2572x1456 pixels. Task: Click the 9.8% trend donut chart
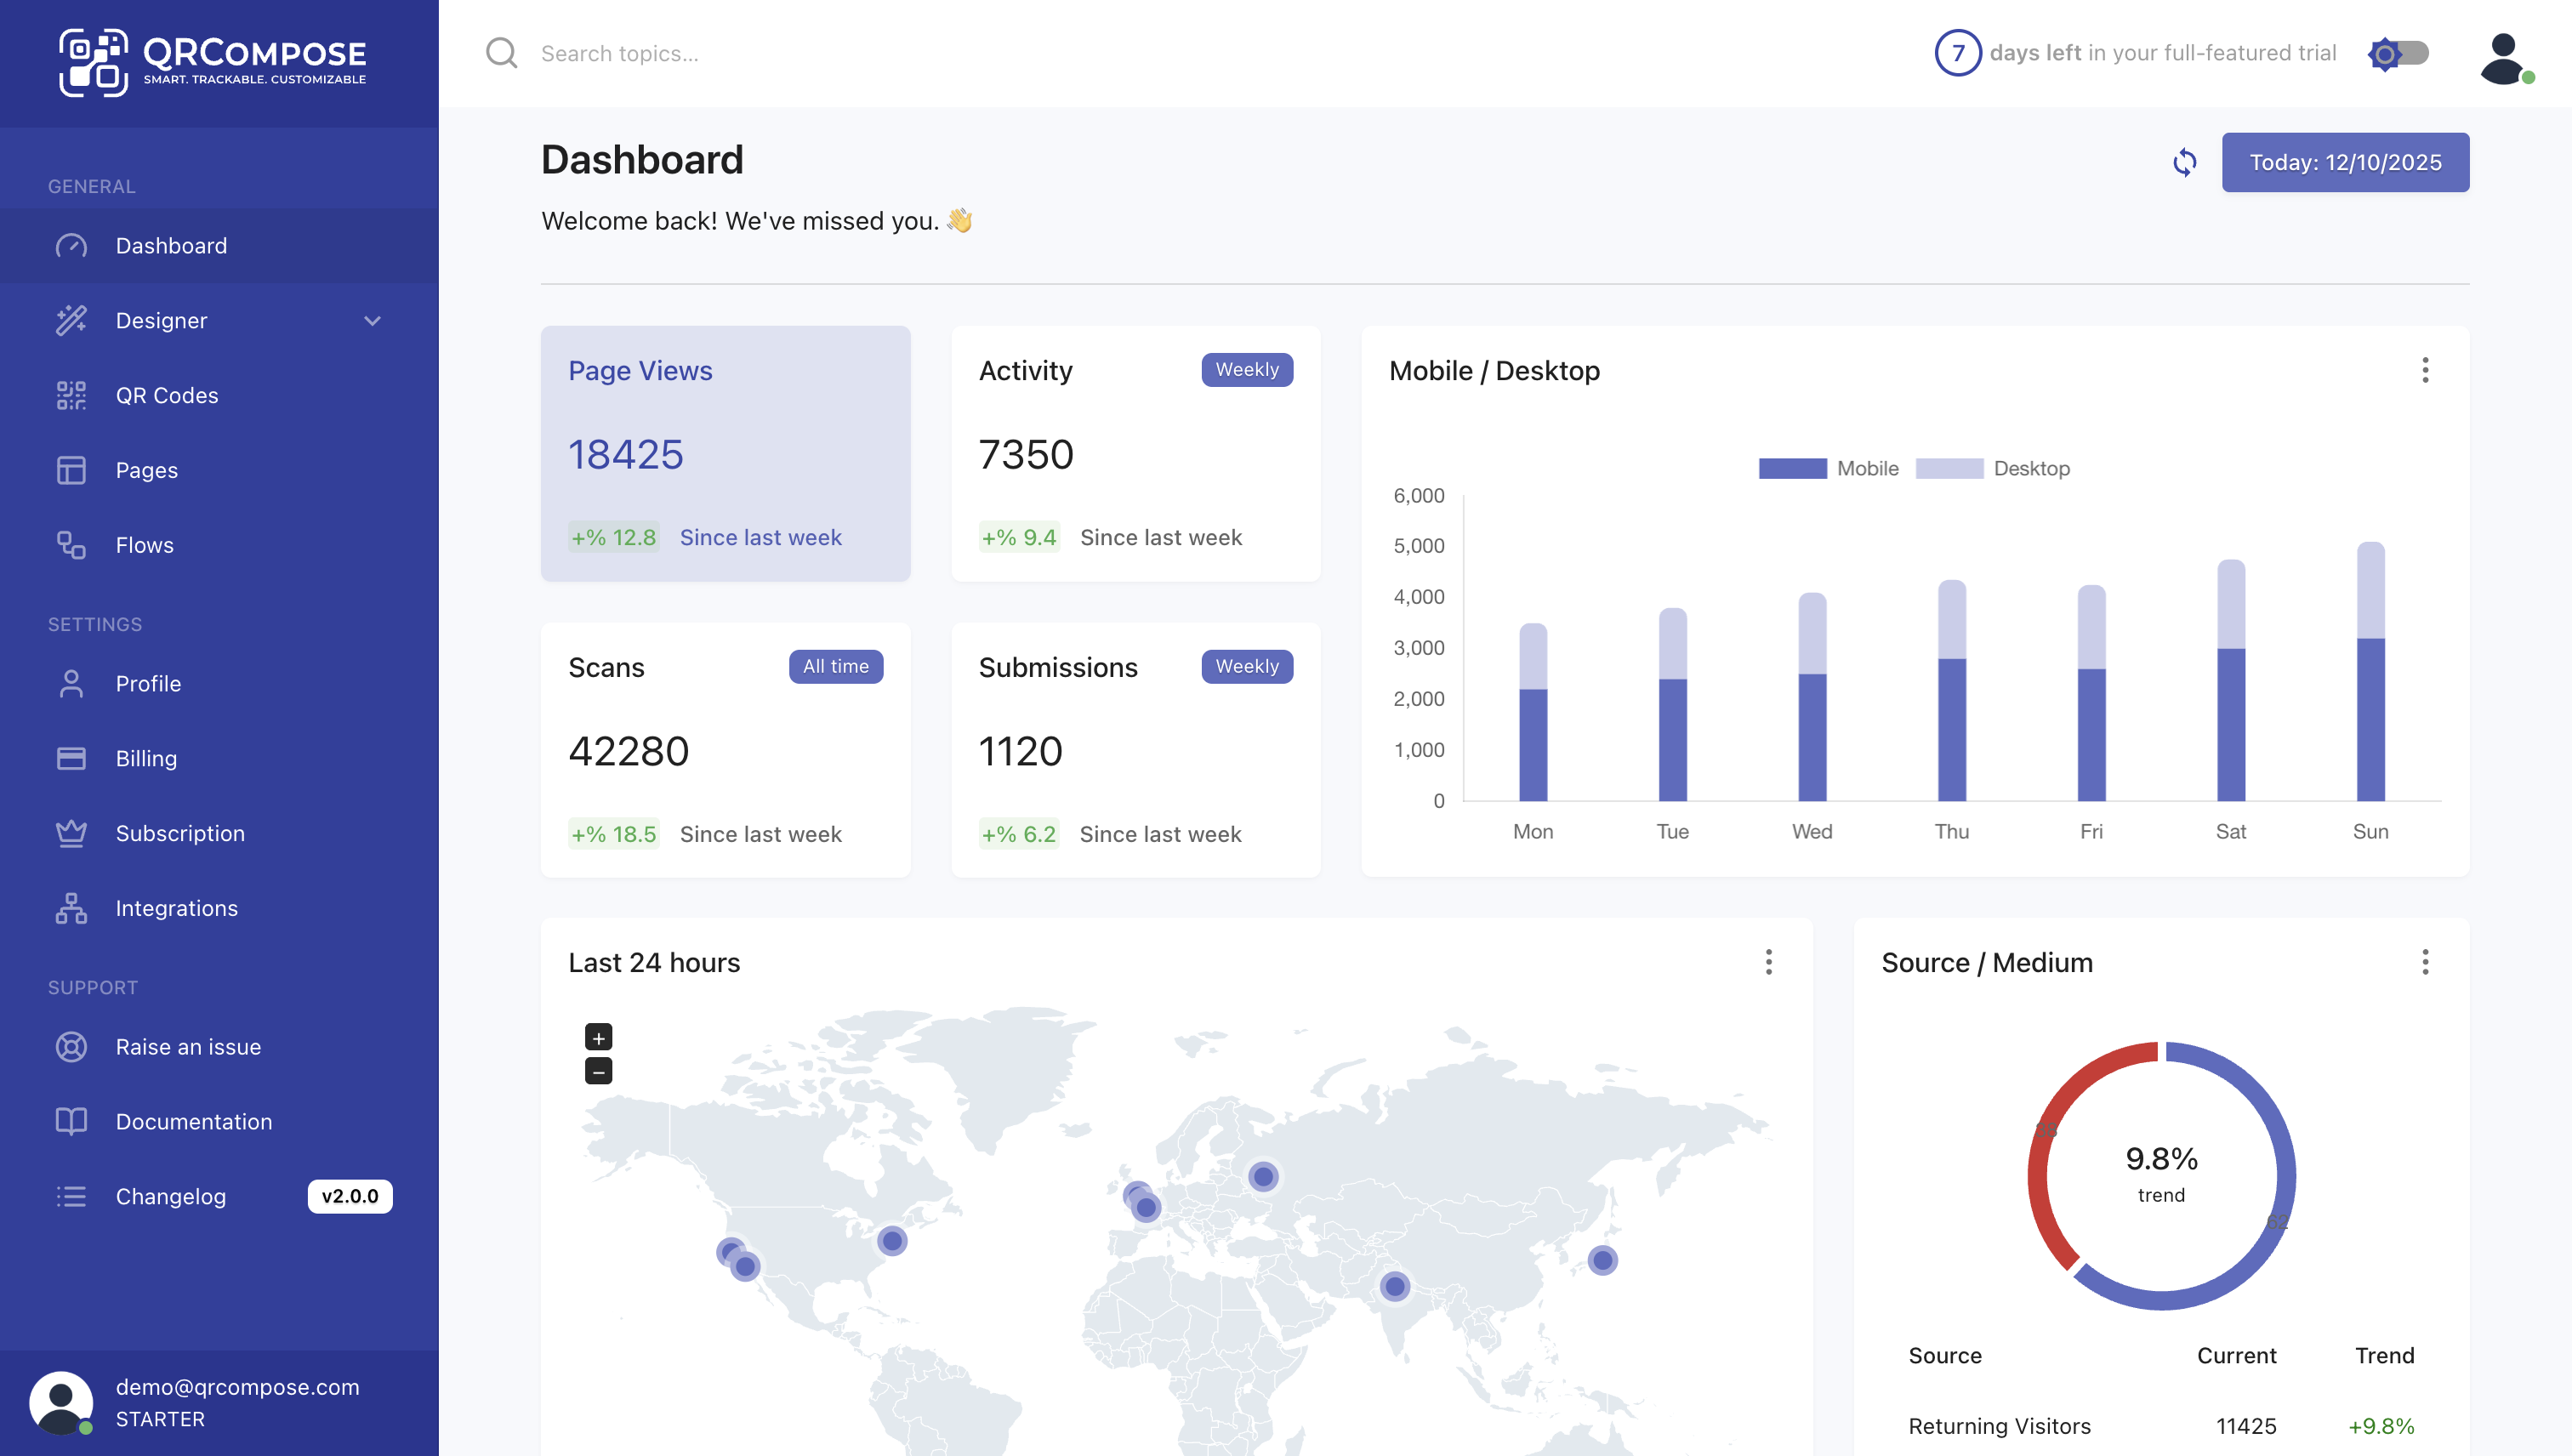(2162, 1175)
